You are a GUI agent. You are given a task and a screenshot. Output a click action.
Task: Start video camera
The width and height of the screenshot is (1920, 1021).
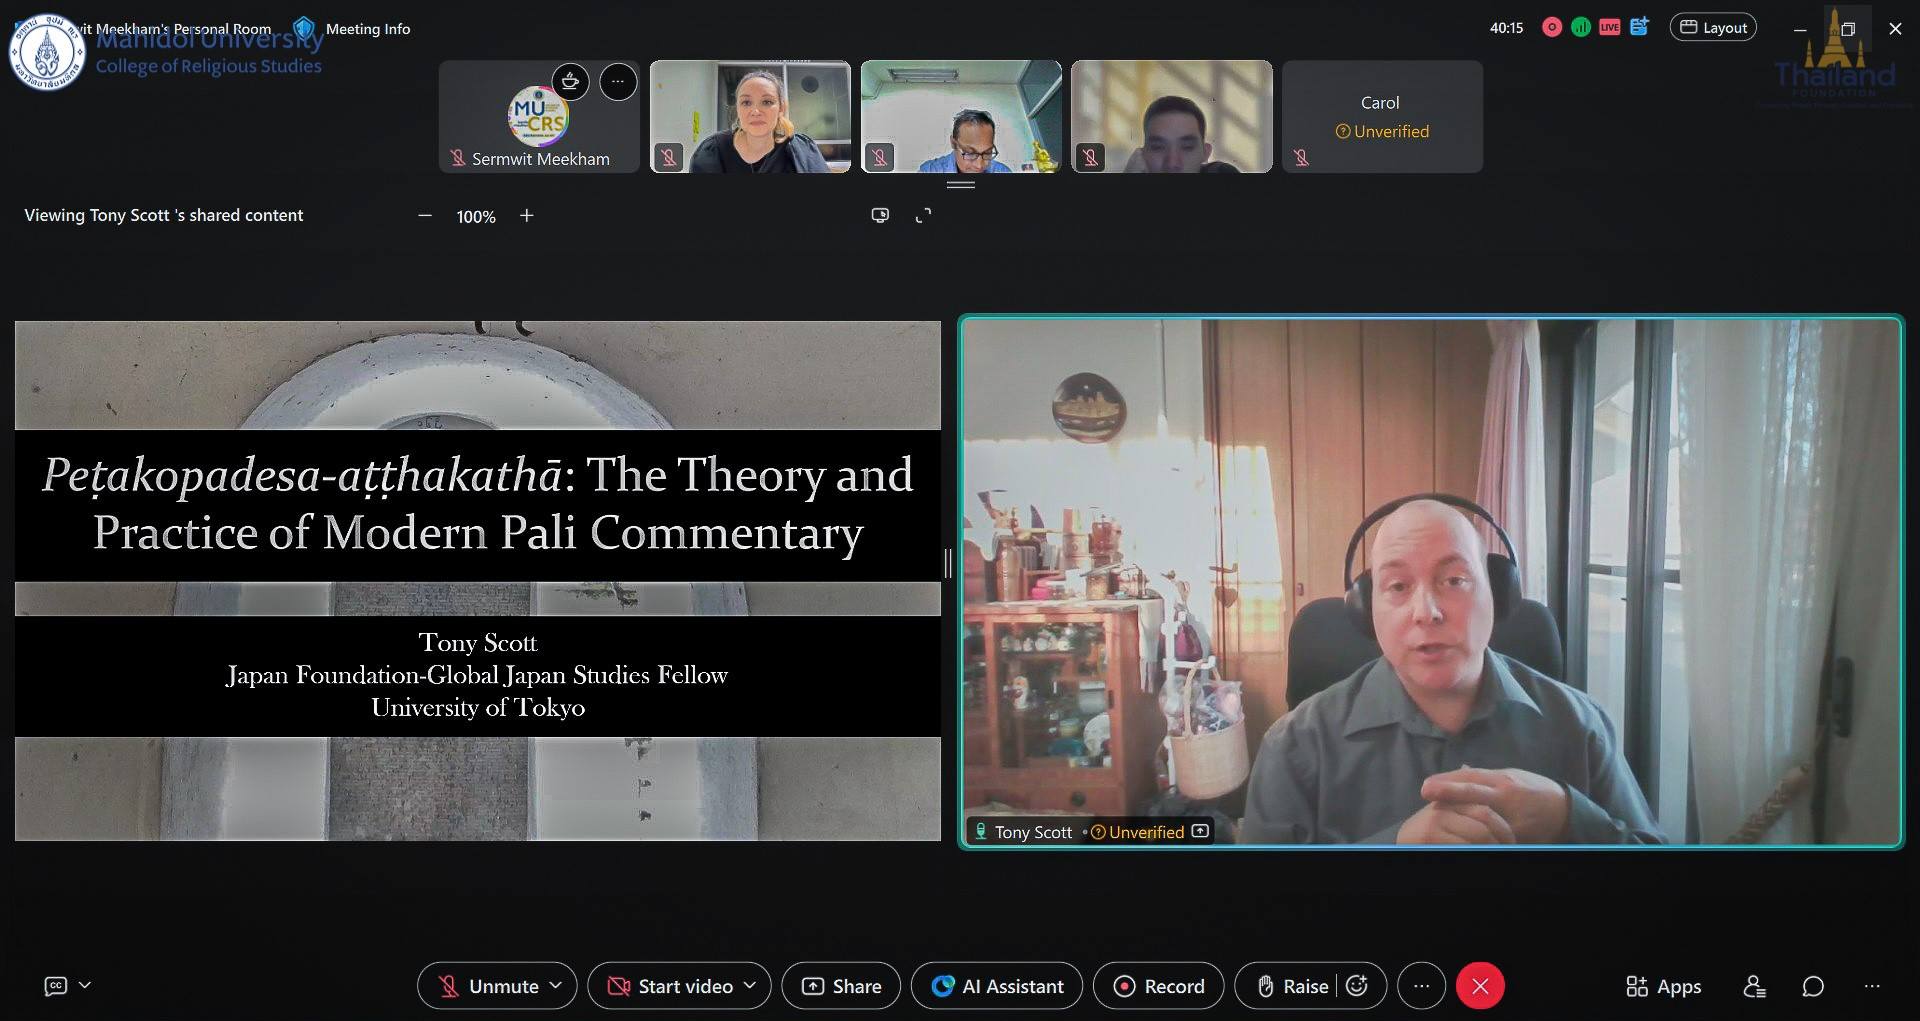pos(671,986)
